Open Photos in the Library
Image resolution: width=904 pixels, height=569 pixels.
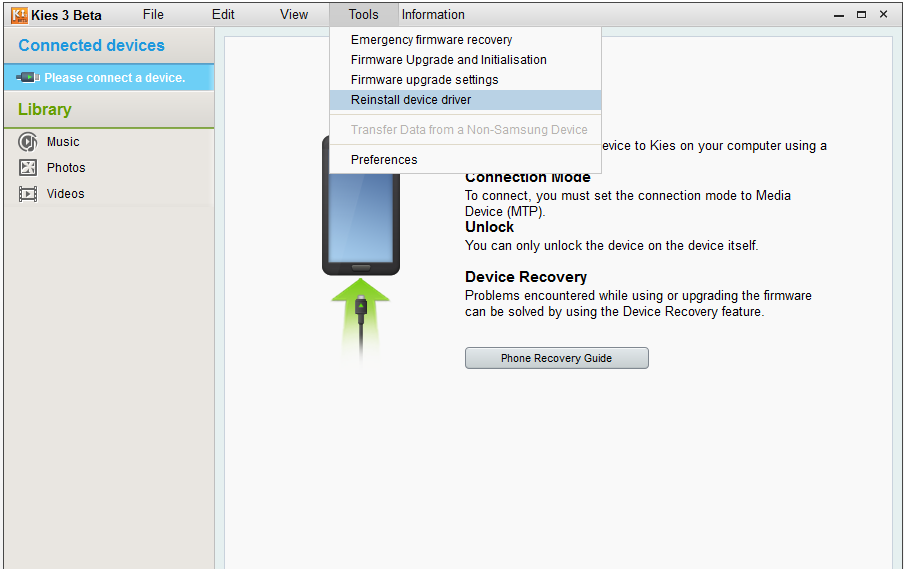click(66, 168)
